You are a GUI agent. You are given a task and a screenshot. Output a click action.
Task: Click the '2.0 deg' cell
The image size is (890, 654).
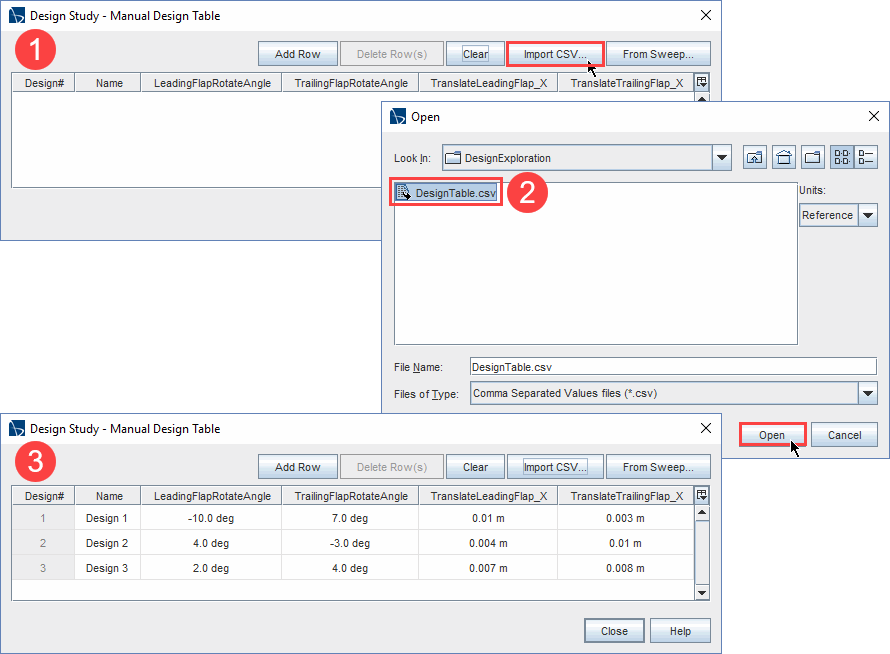[x=211, y=568]
